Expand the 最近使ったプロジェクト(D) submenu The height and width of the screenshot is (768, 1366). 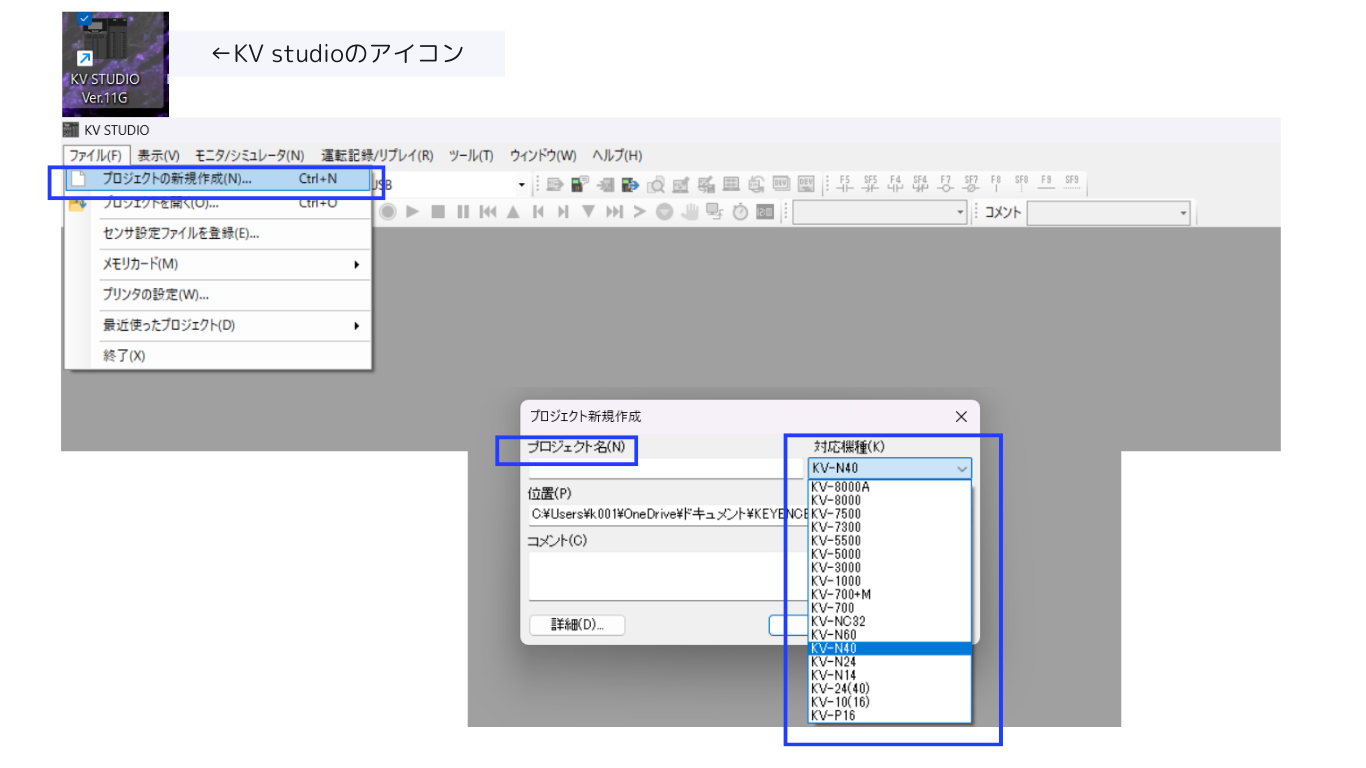pyautogui.click(x=218, y=325)
